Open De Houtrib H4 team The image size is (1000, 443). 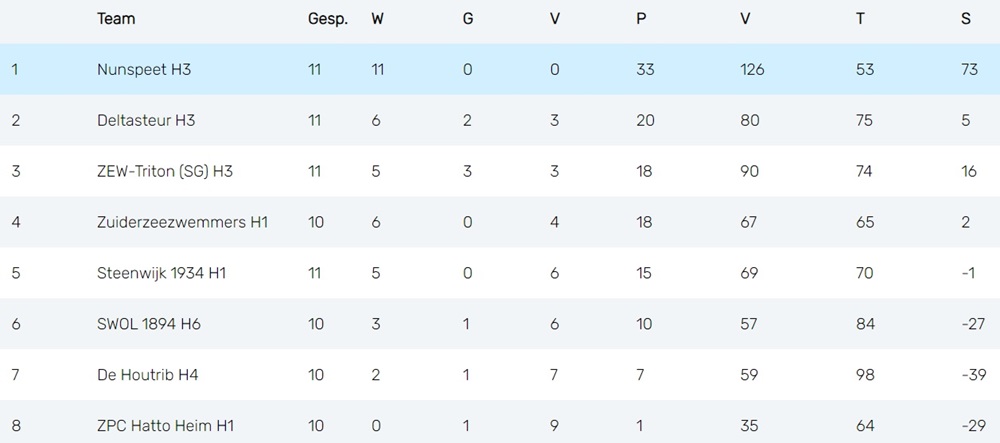[x=147, y=375]
